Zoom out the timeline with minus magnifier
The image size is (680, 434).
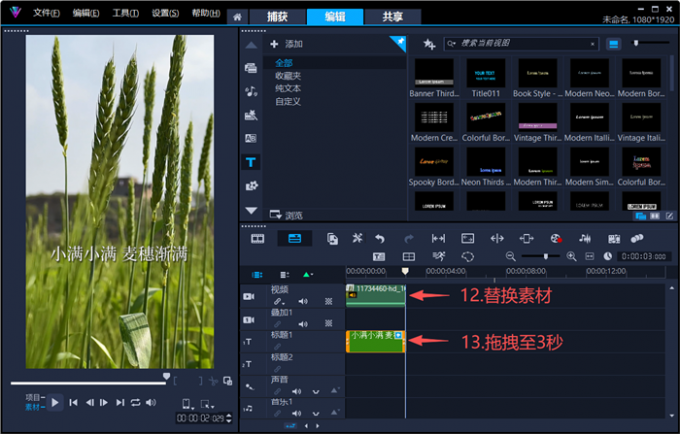click(510, 257)
